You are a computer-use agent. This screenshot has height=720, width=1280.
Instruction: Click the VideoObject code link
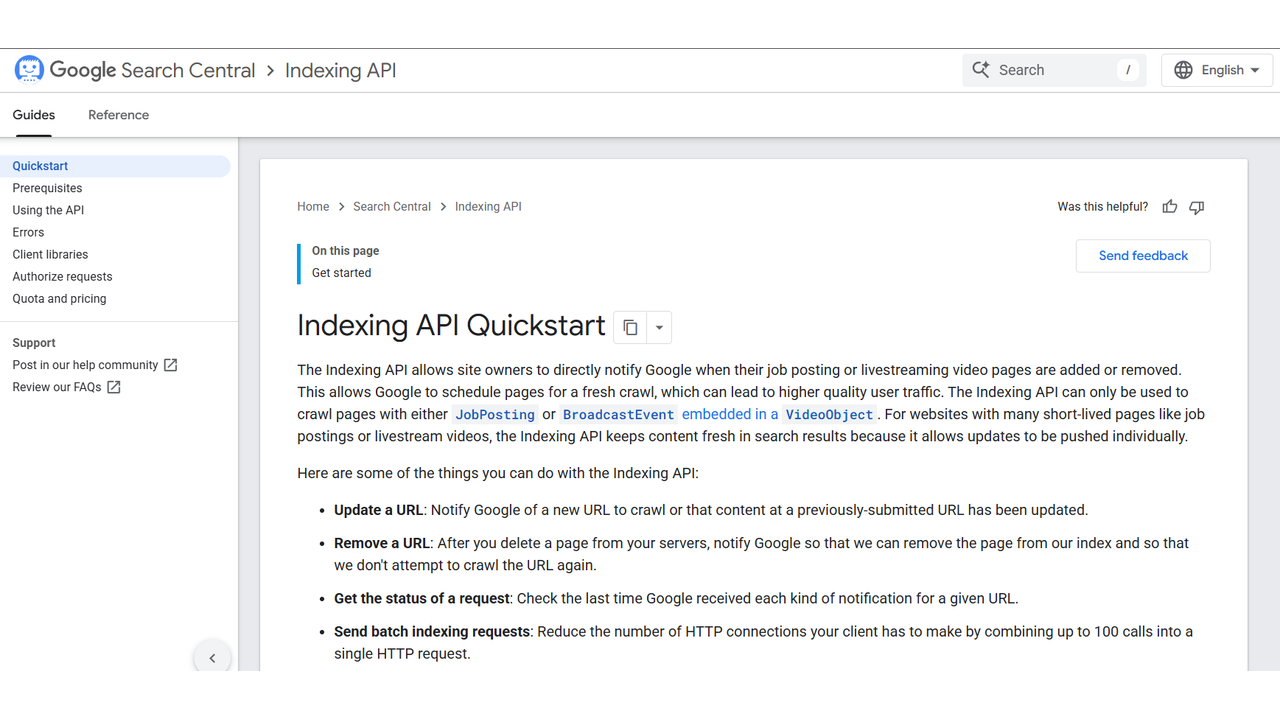(x=829, y=414)
